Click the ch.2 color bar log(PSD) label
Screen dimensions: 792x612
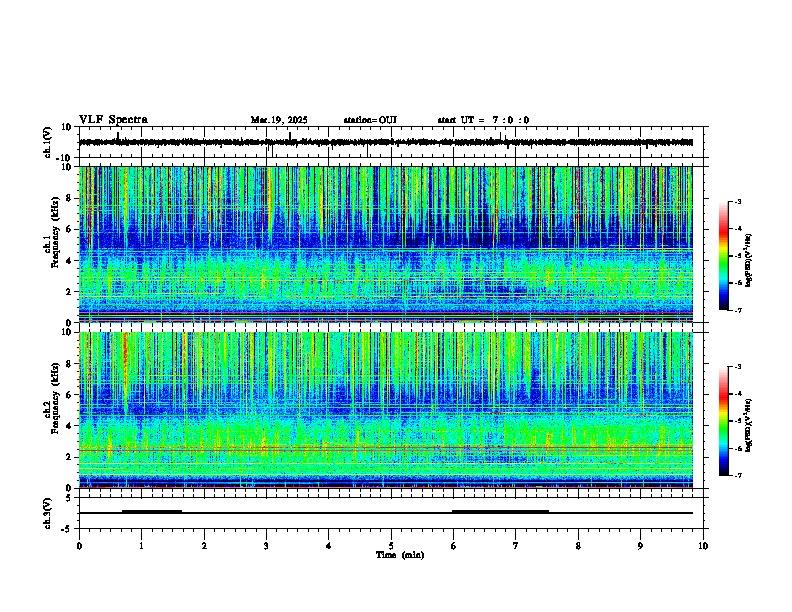(x=748, y=426)
